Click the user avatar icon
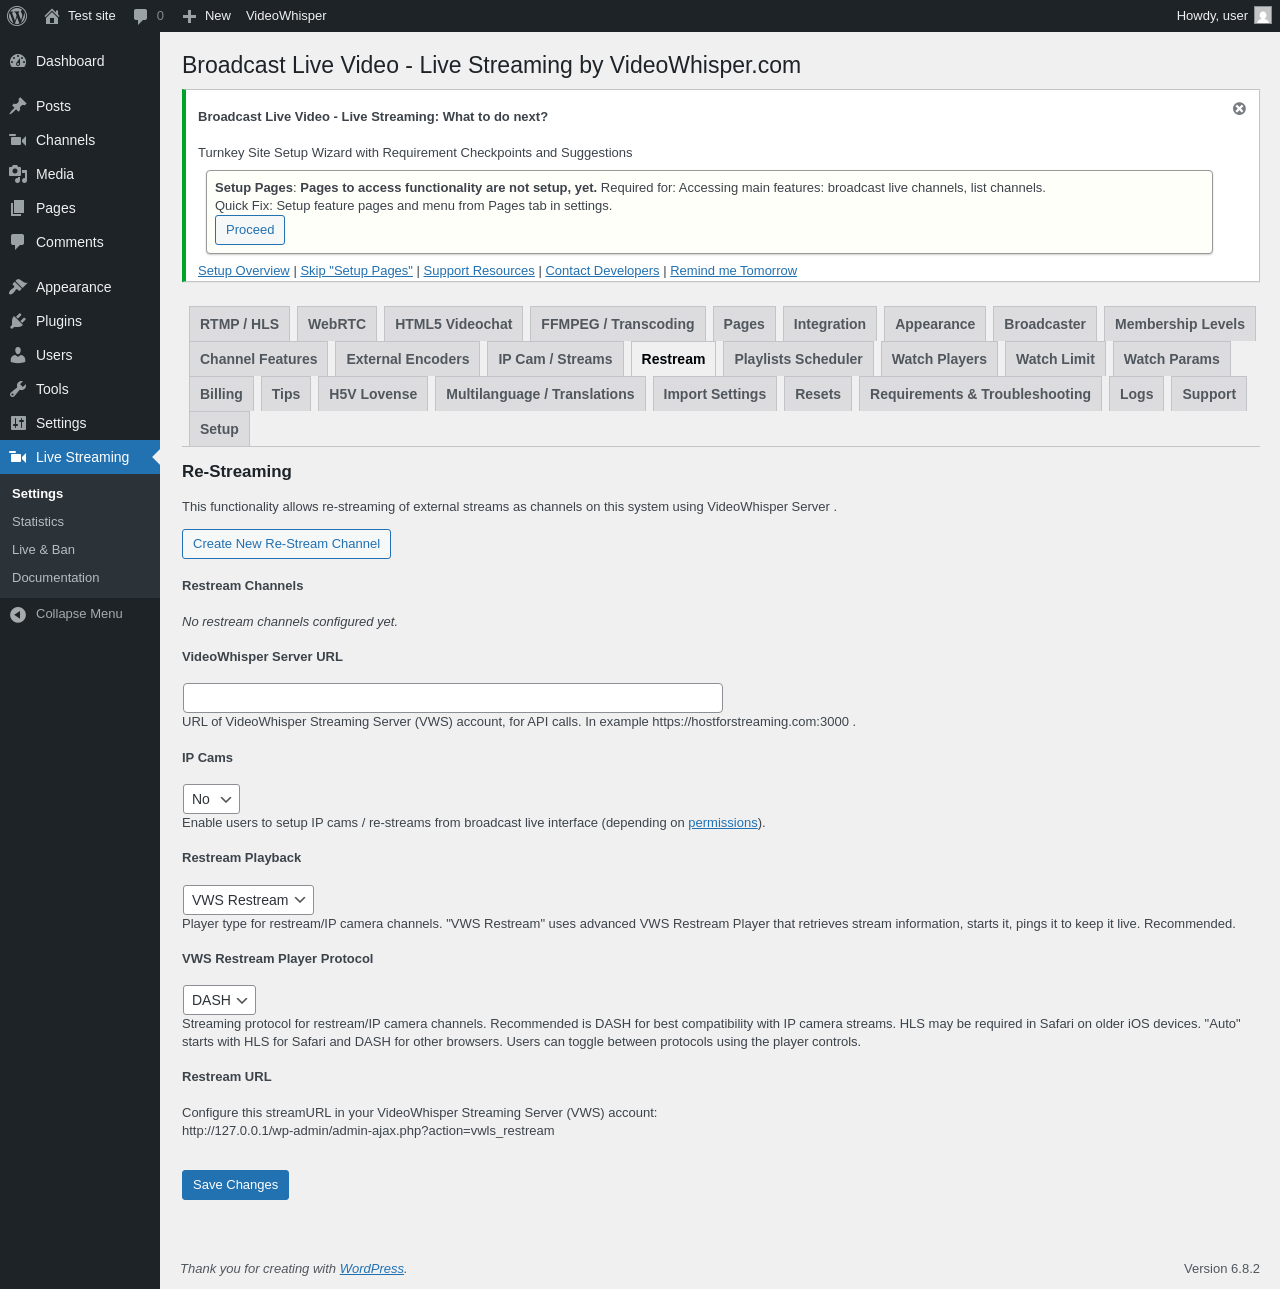 point(1263,16)
